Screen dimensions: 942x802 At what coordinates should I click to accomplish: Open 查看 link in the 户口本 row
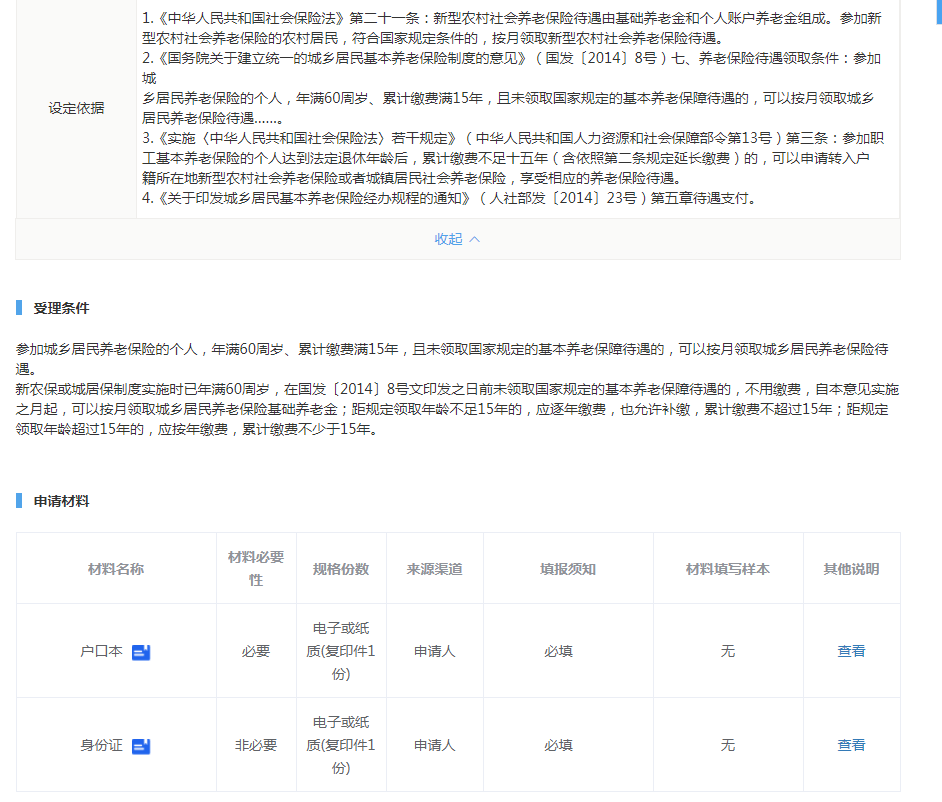(x=851, y=651)
